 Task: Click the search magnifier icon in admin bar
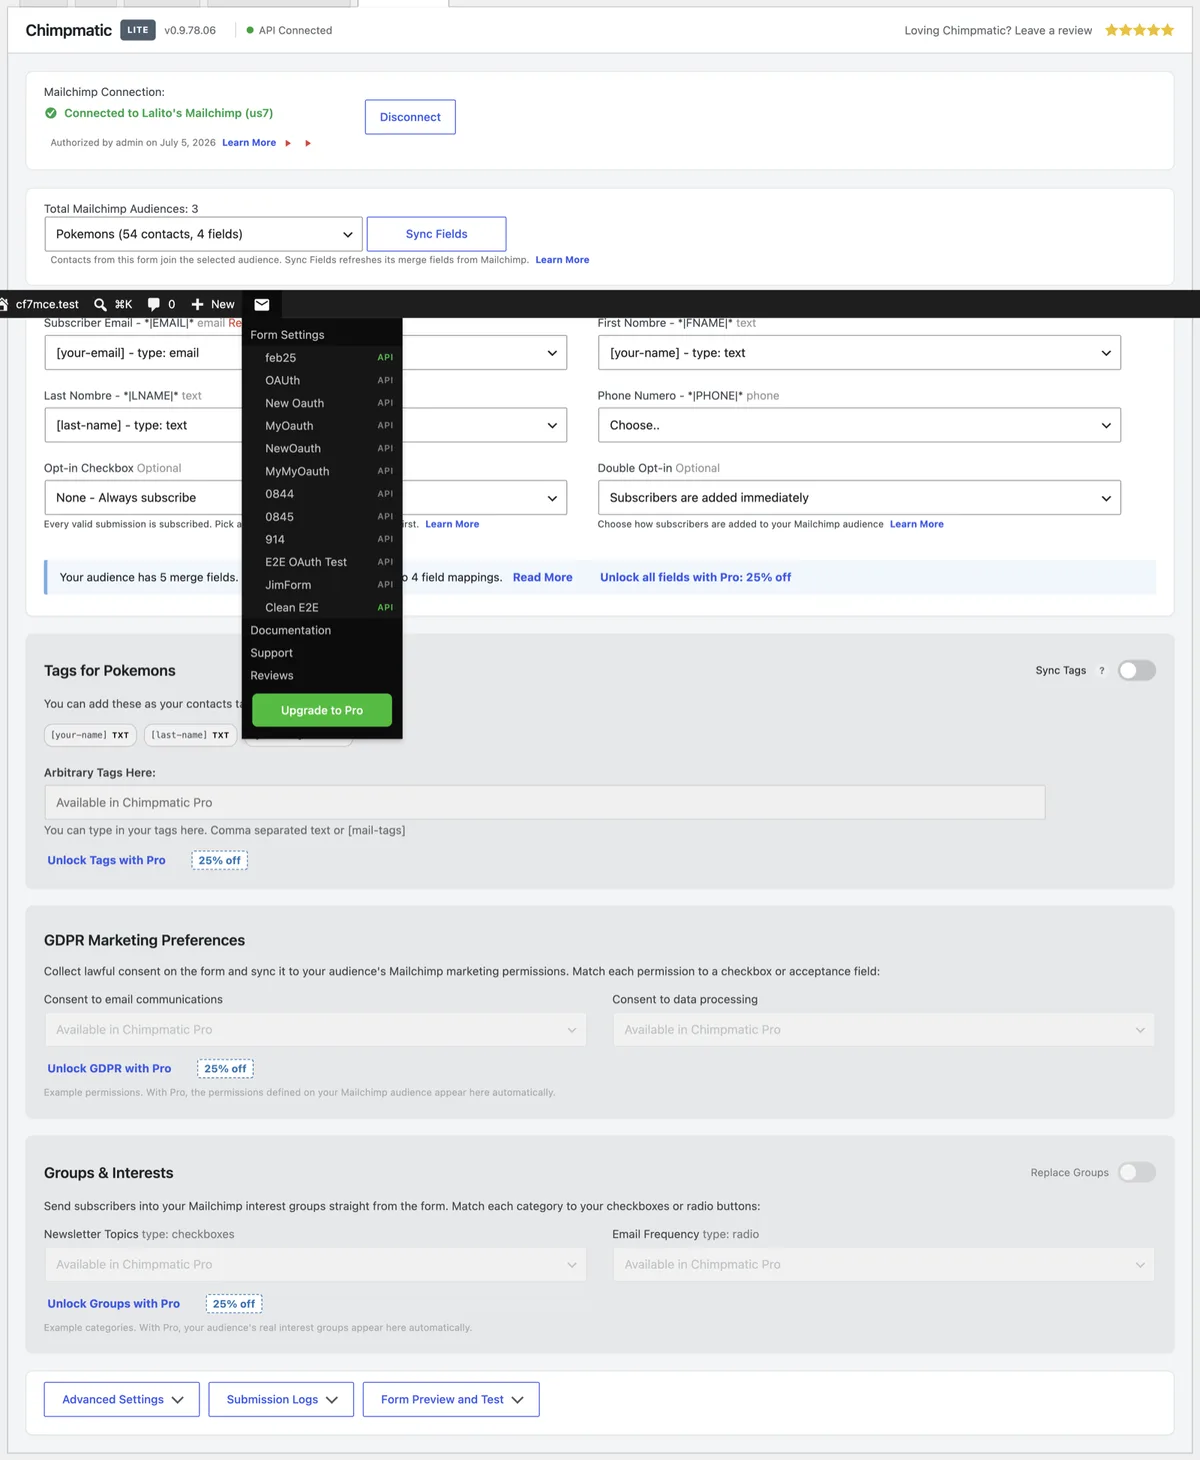click(100, 305)
